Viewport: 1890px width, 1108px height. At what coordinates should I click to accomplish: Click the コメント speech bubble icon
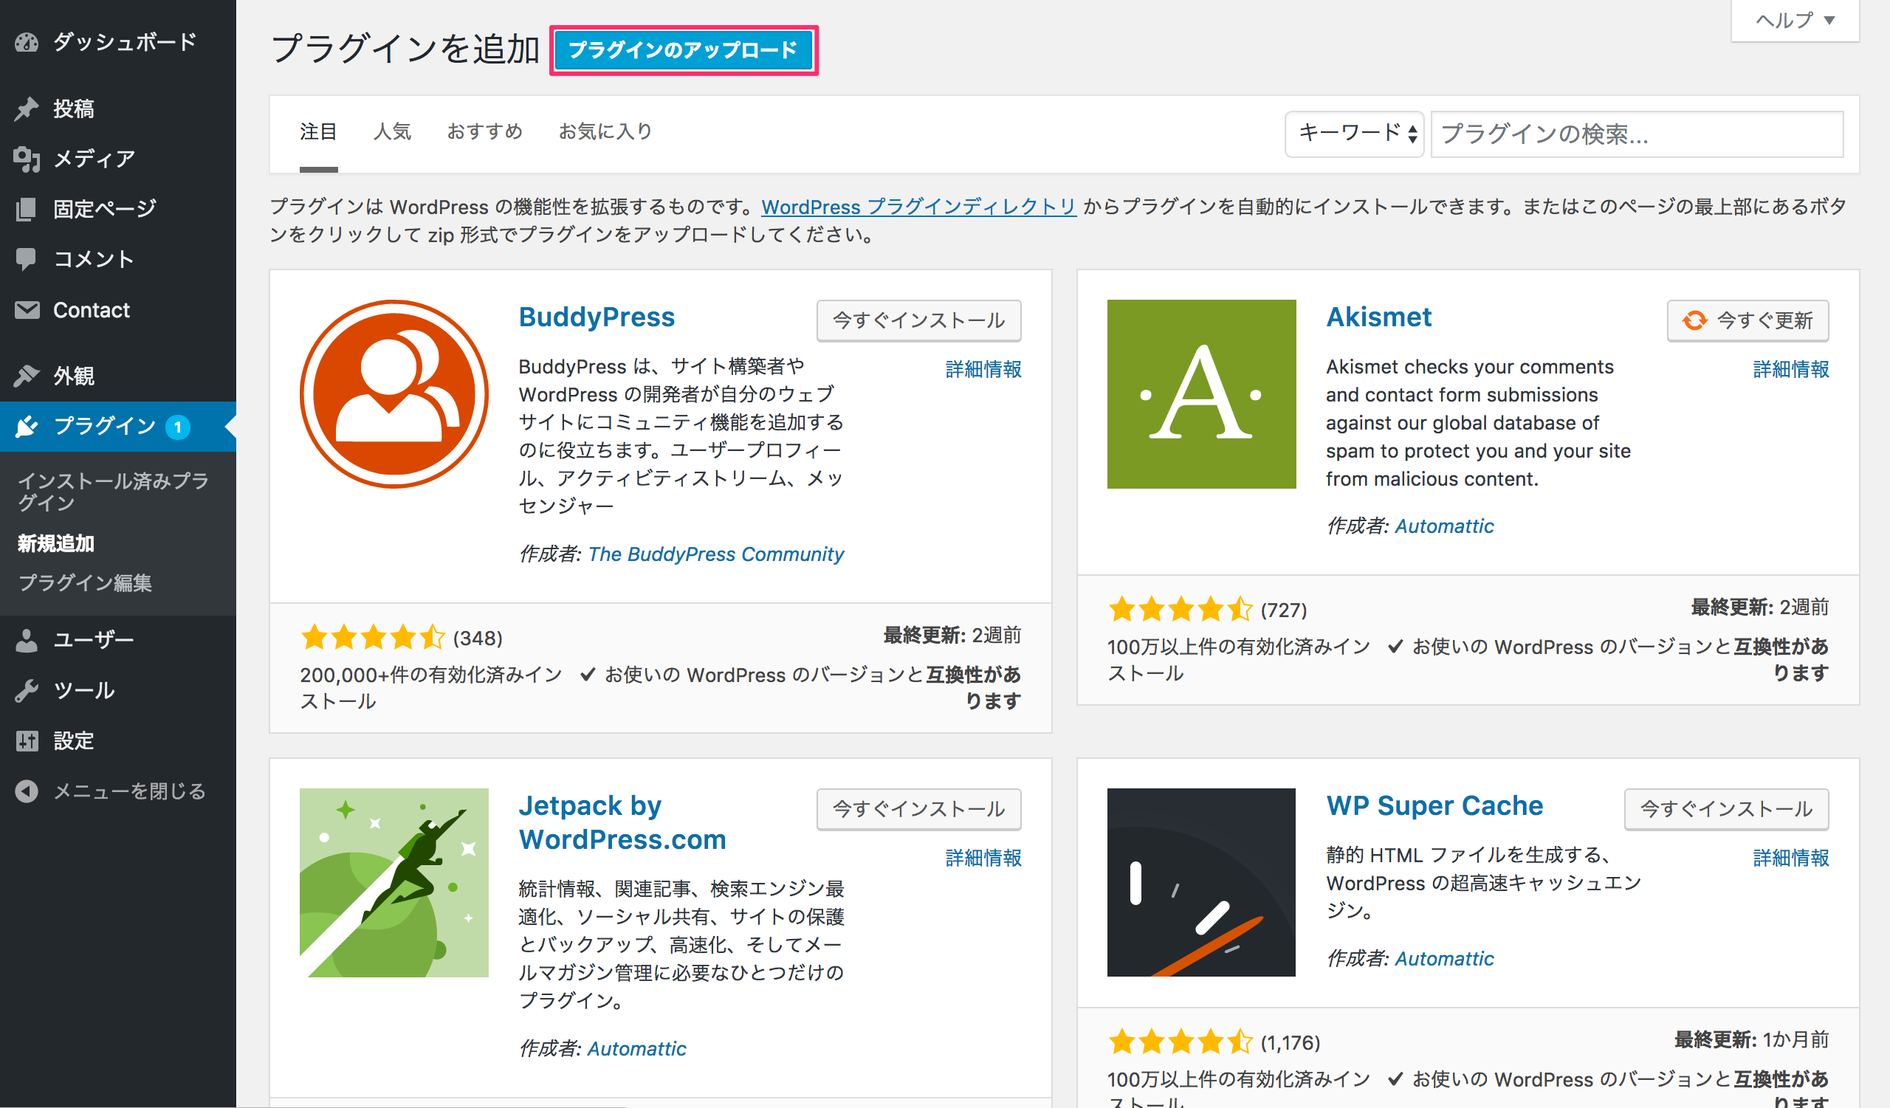(x=27, y=259)
